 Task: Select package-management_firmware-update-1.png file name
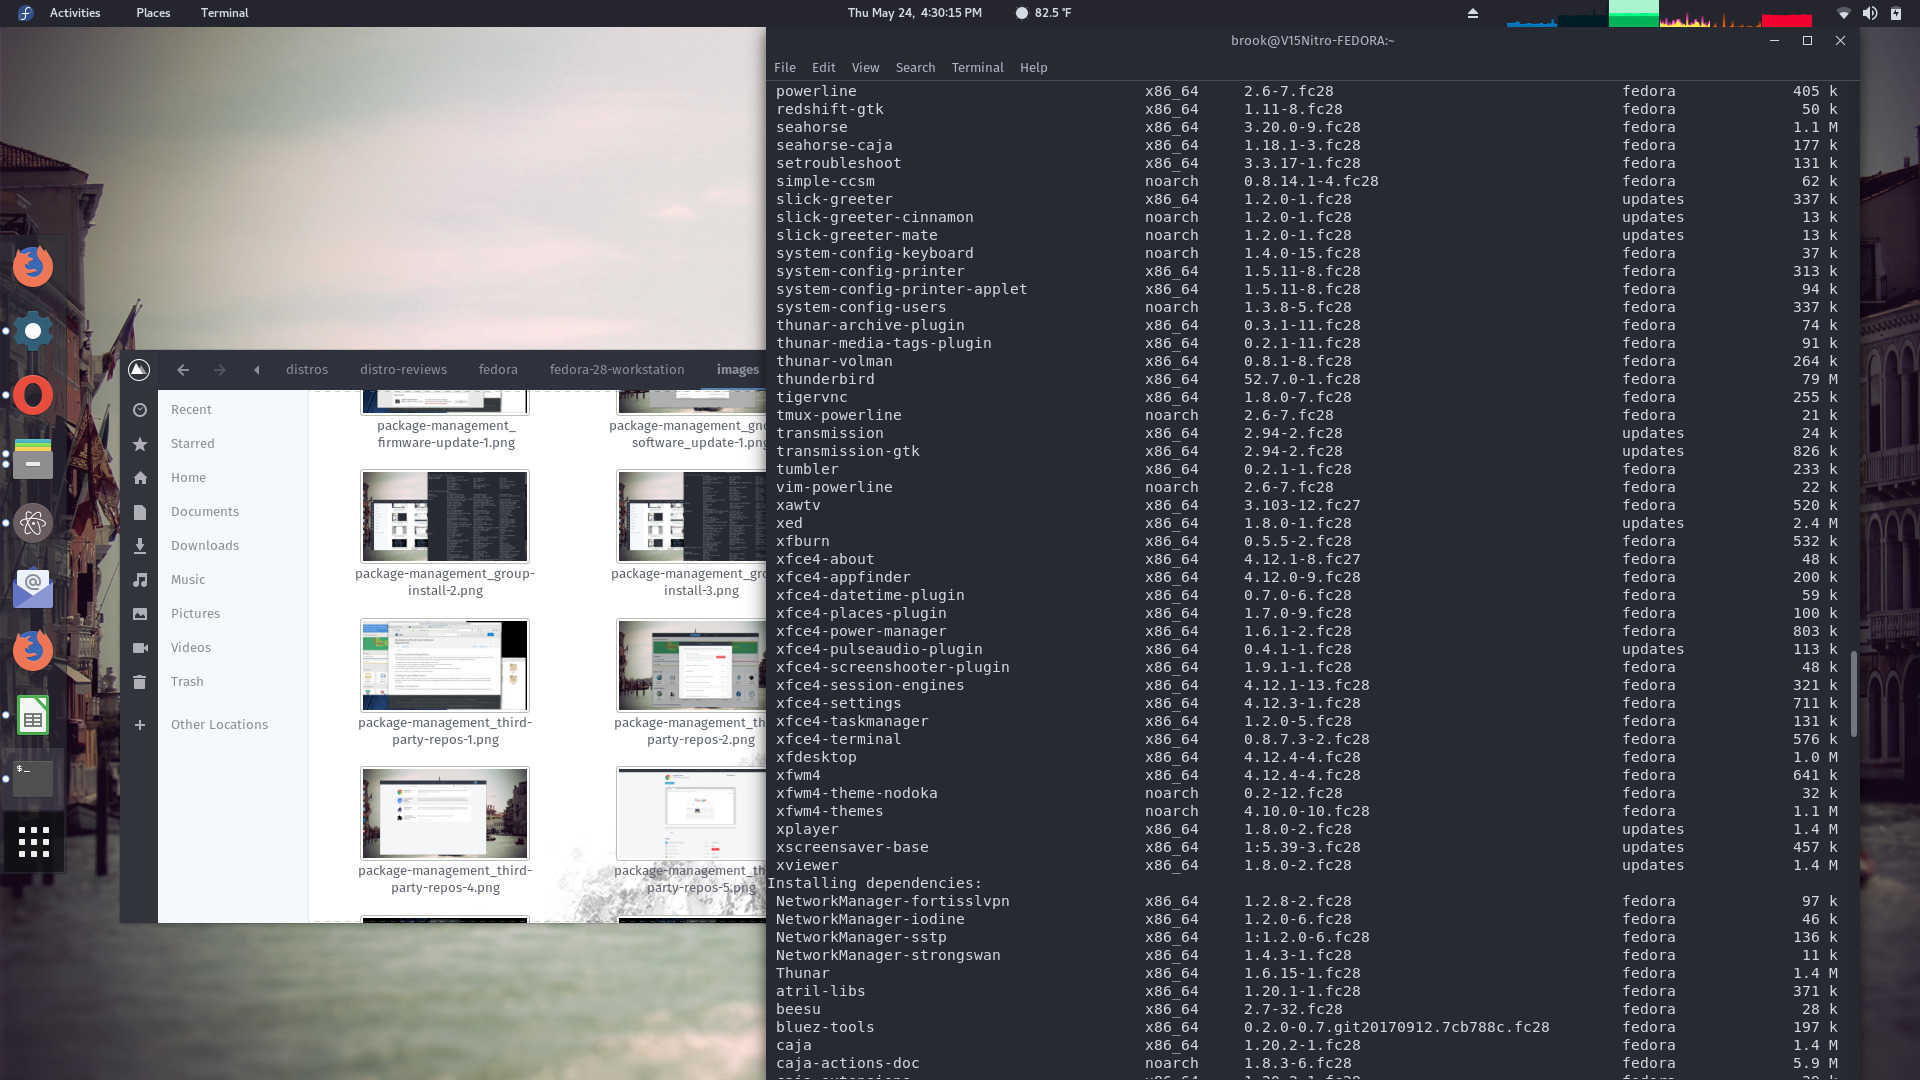(446, 434)
